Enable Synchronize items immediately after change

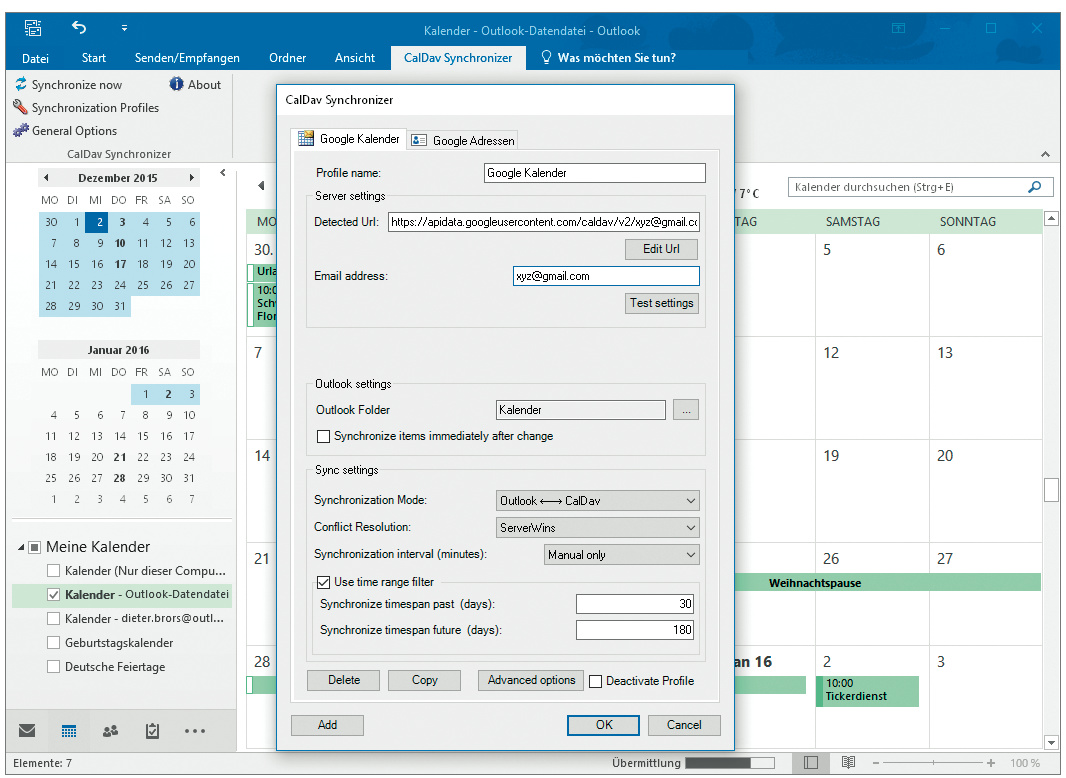click(324, 436)
